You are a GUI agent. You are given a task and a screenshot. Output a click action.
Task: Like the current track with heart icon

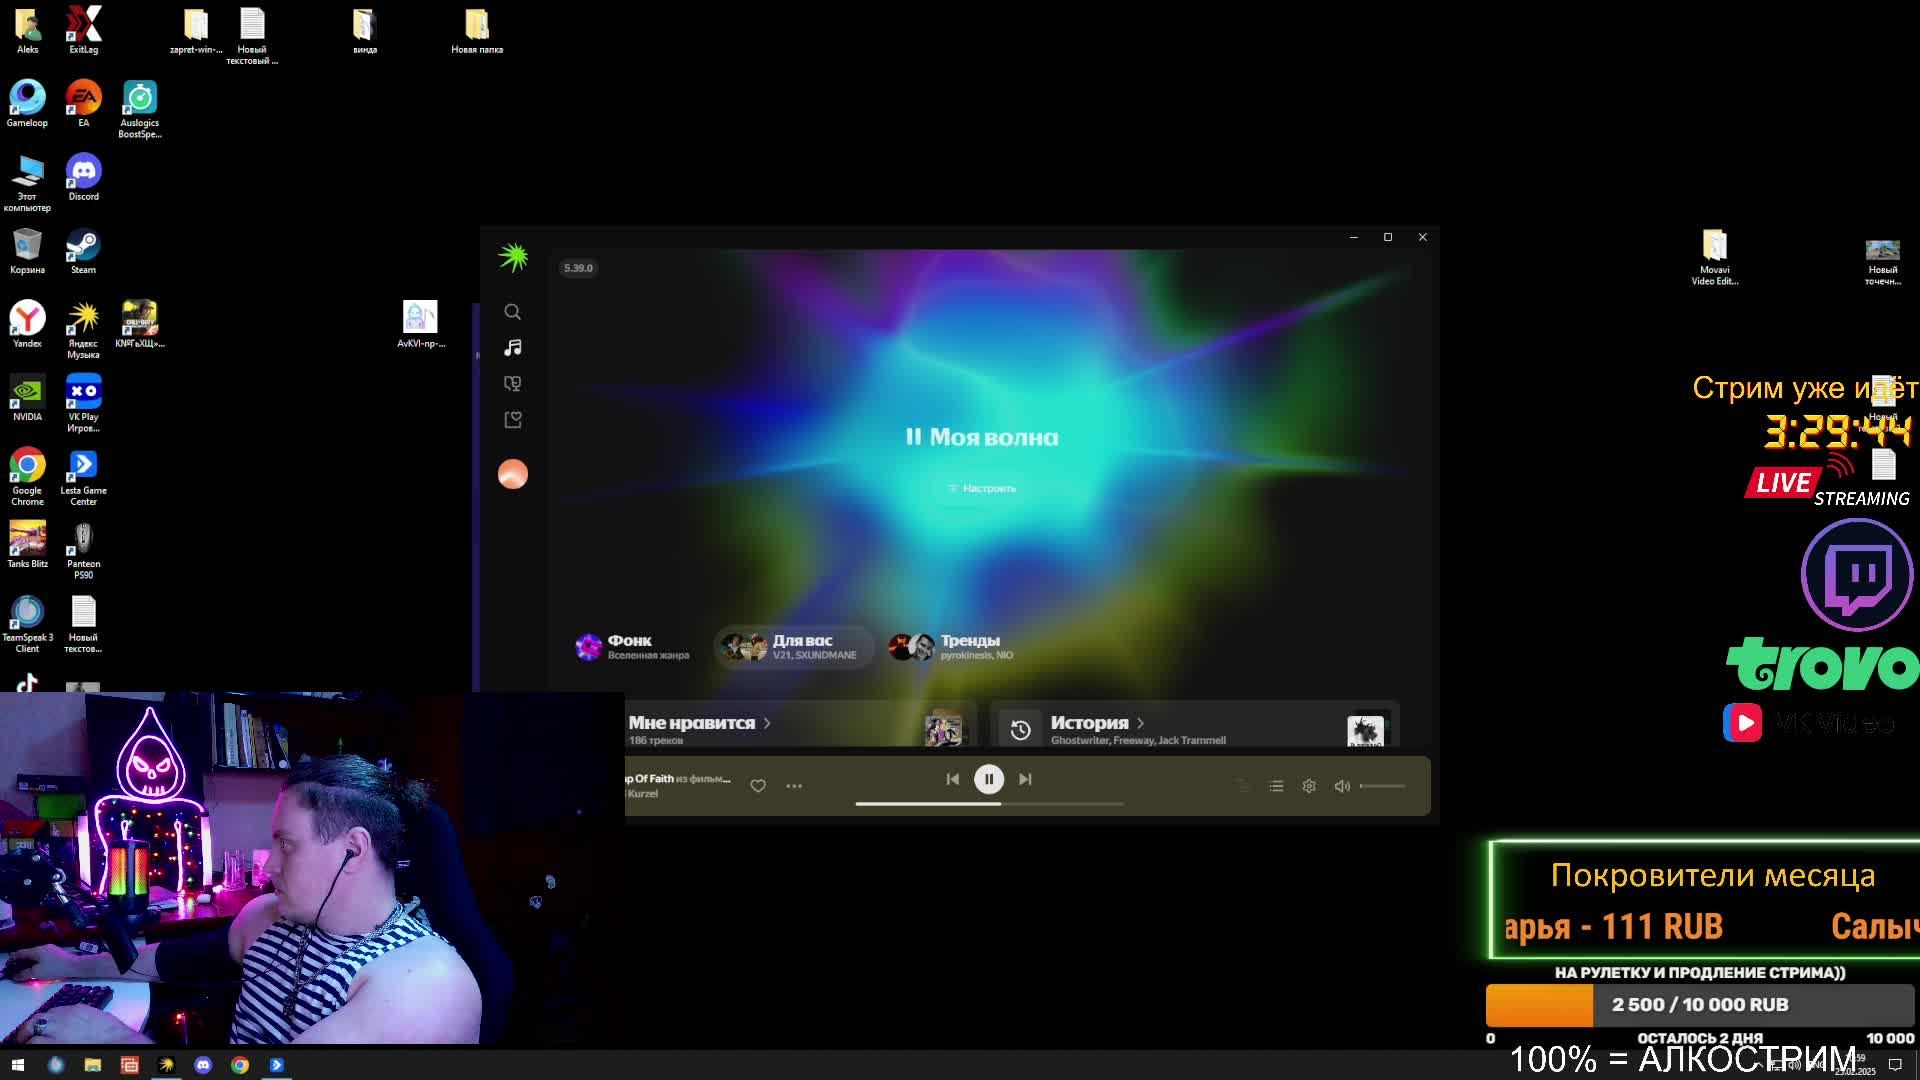[x=758, y=786]
